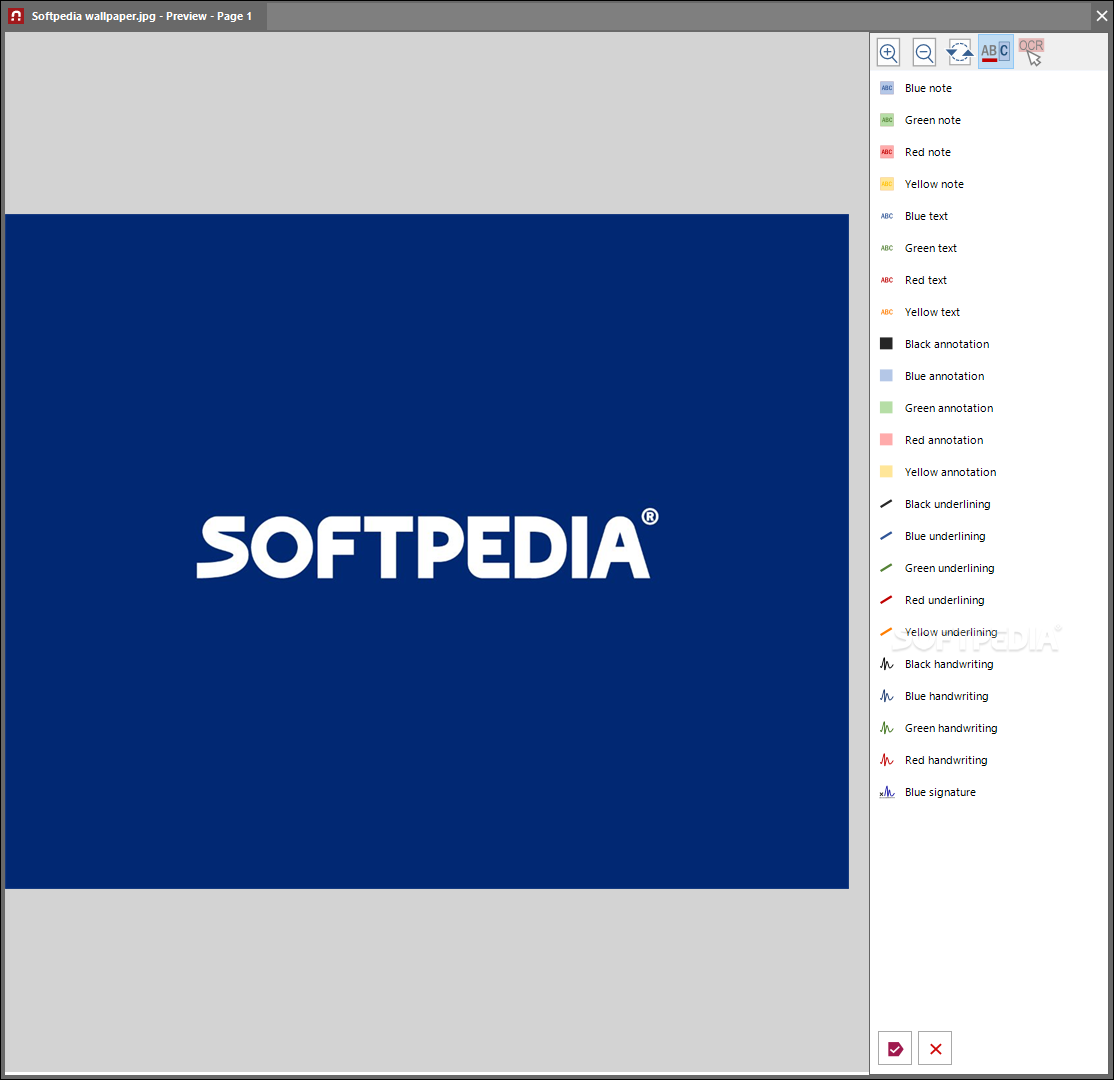
Task: Select Blue handwriting tool
Action: pyautogui.click(x=934, y=696)
